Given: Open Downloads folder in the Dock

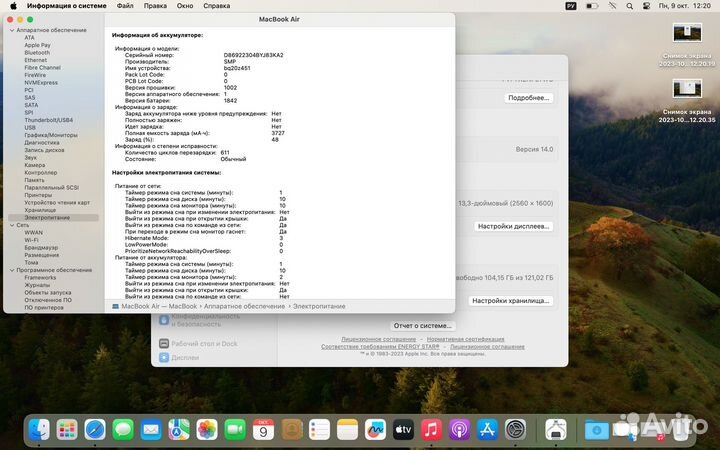Looking at the screenshot, I should click(596, 430).
